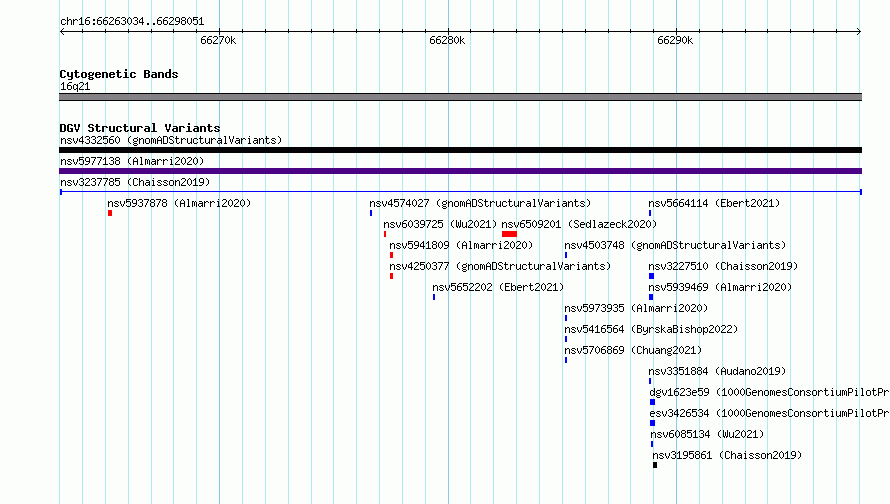Open the nsv5652202 (Ebert2021) label
Viewport: 890px width, 504px height.
[x=498, y=287]
